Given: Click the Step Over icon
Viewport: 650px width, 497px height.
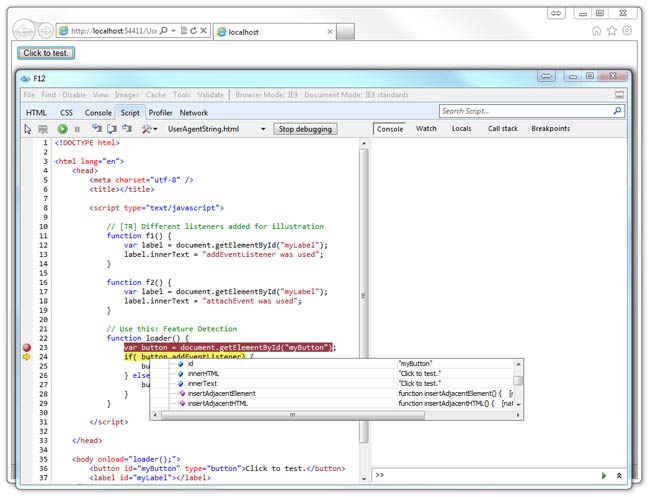Looking at the screenshot, I should [112, 129].
